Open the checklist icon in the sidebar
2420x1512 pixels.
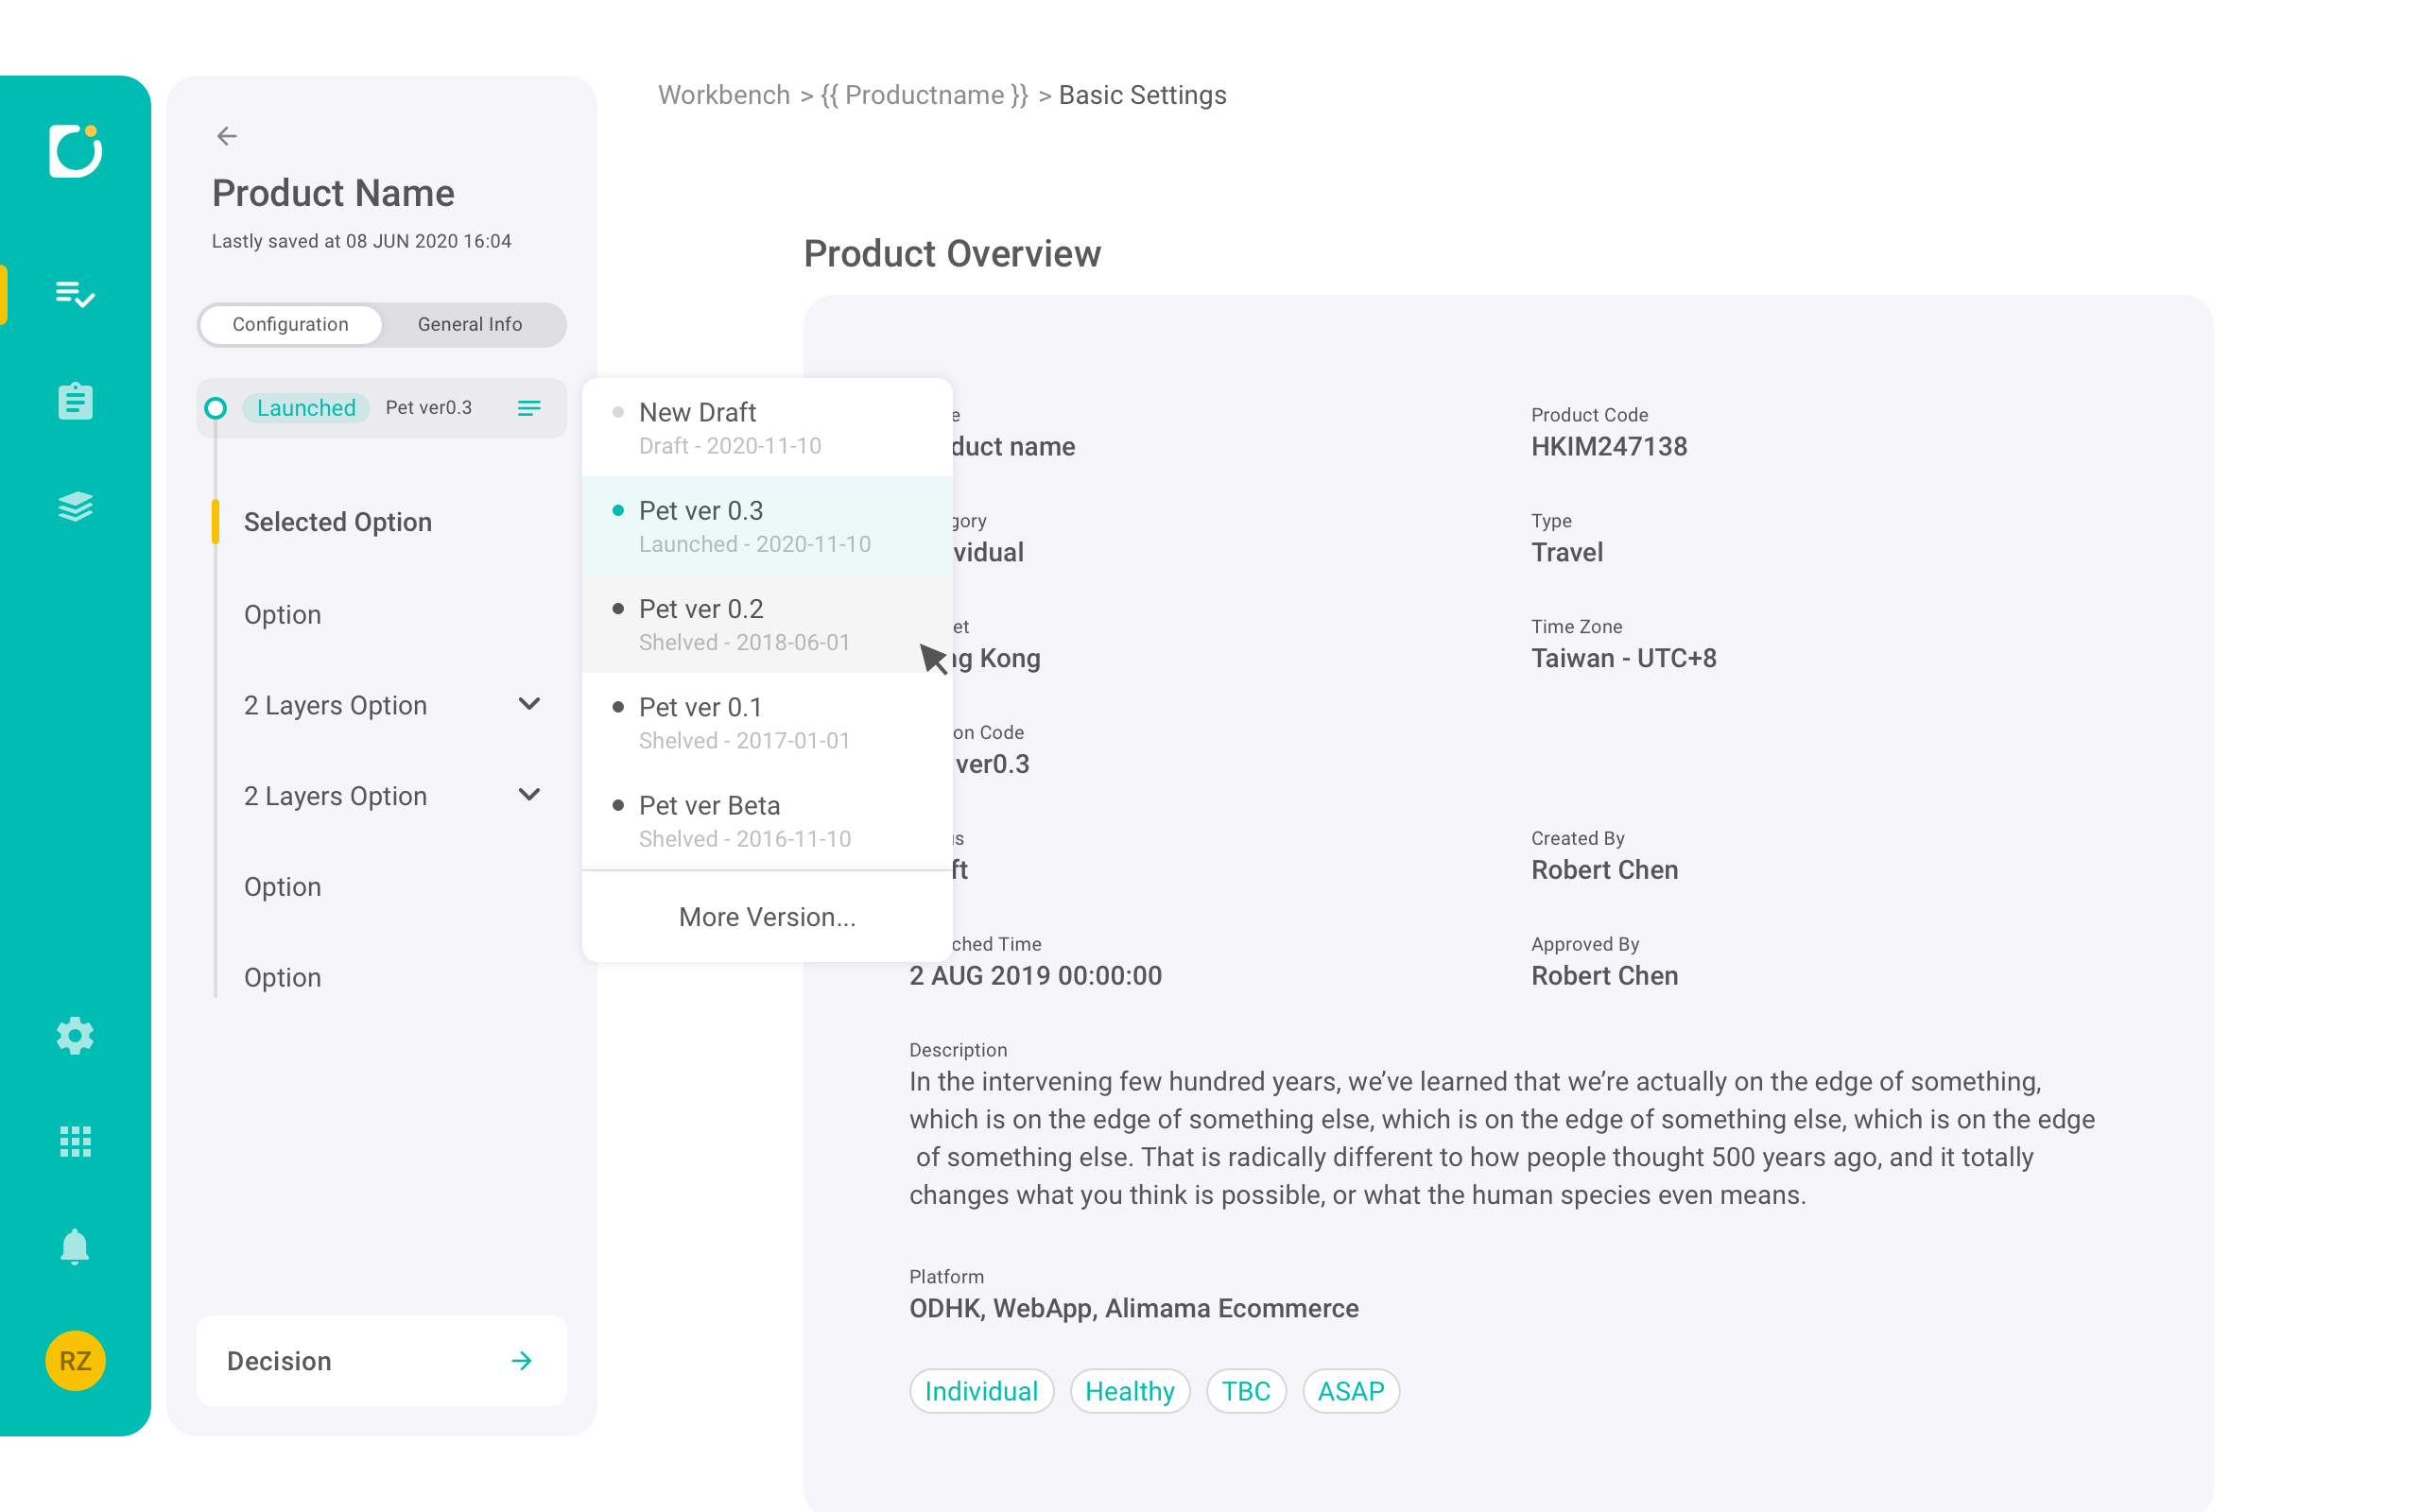coord(75,294)
